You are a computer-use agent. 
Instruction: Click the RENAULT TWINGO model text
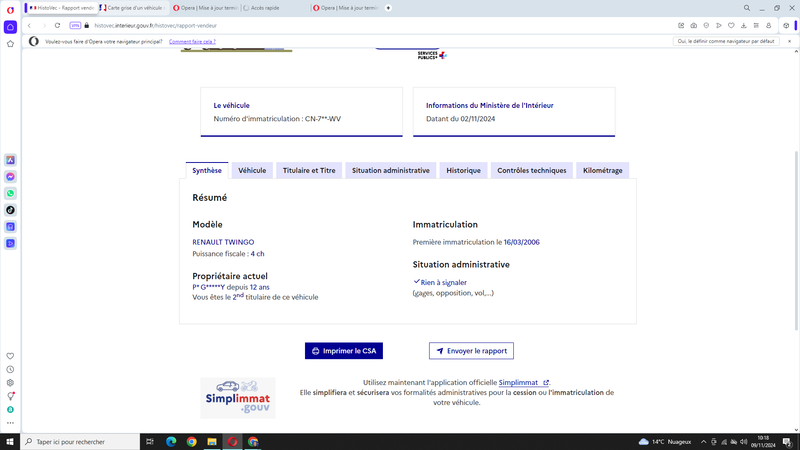223,242
